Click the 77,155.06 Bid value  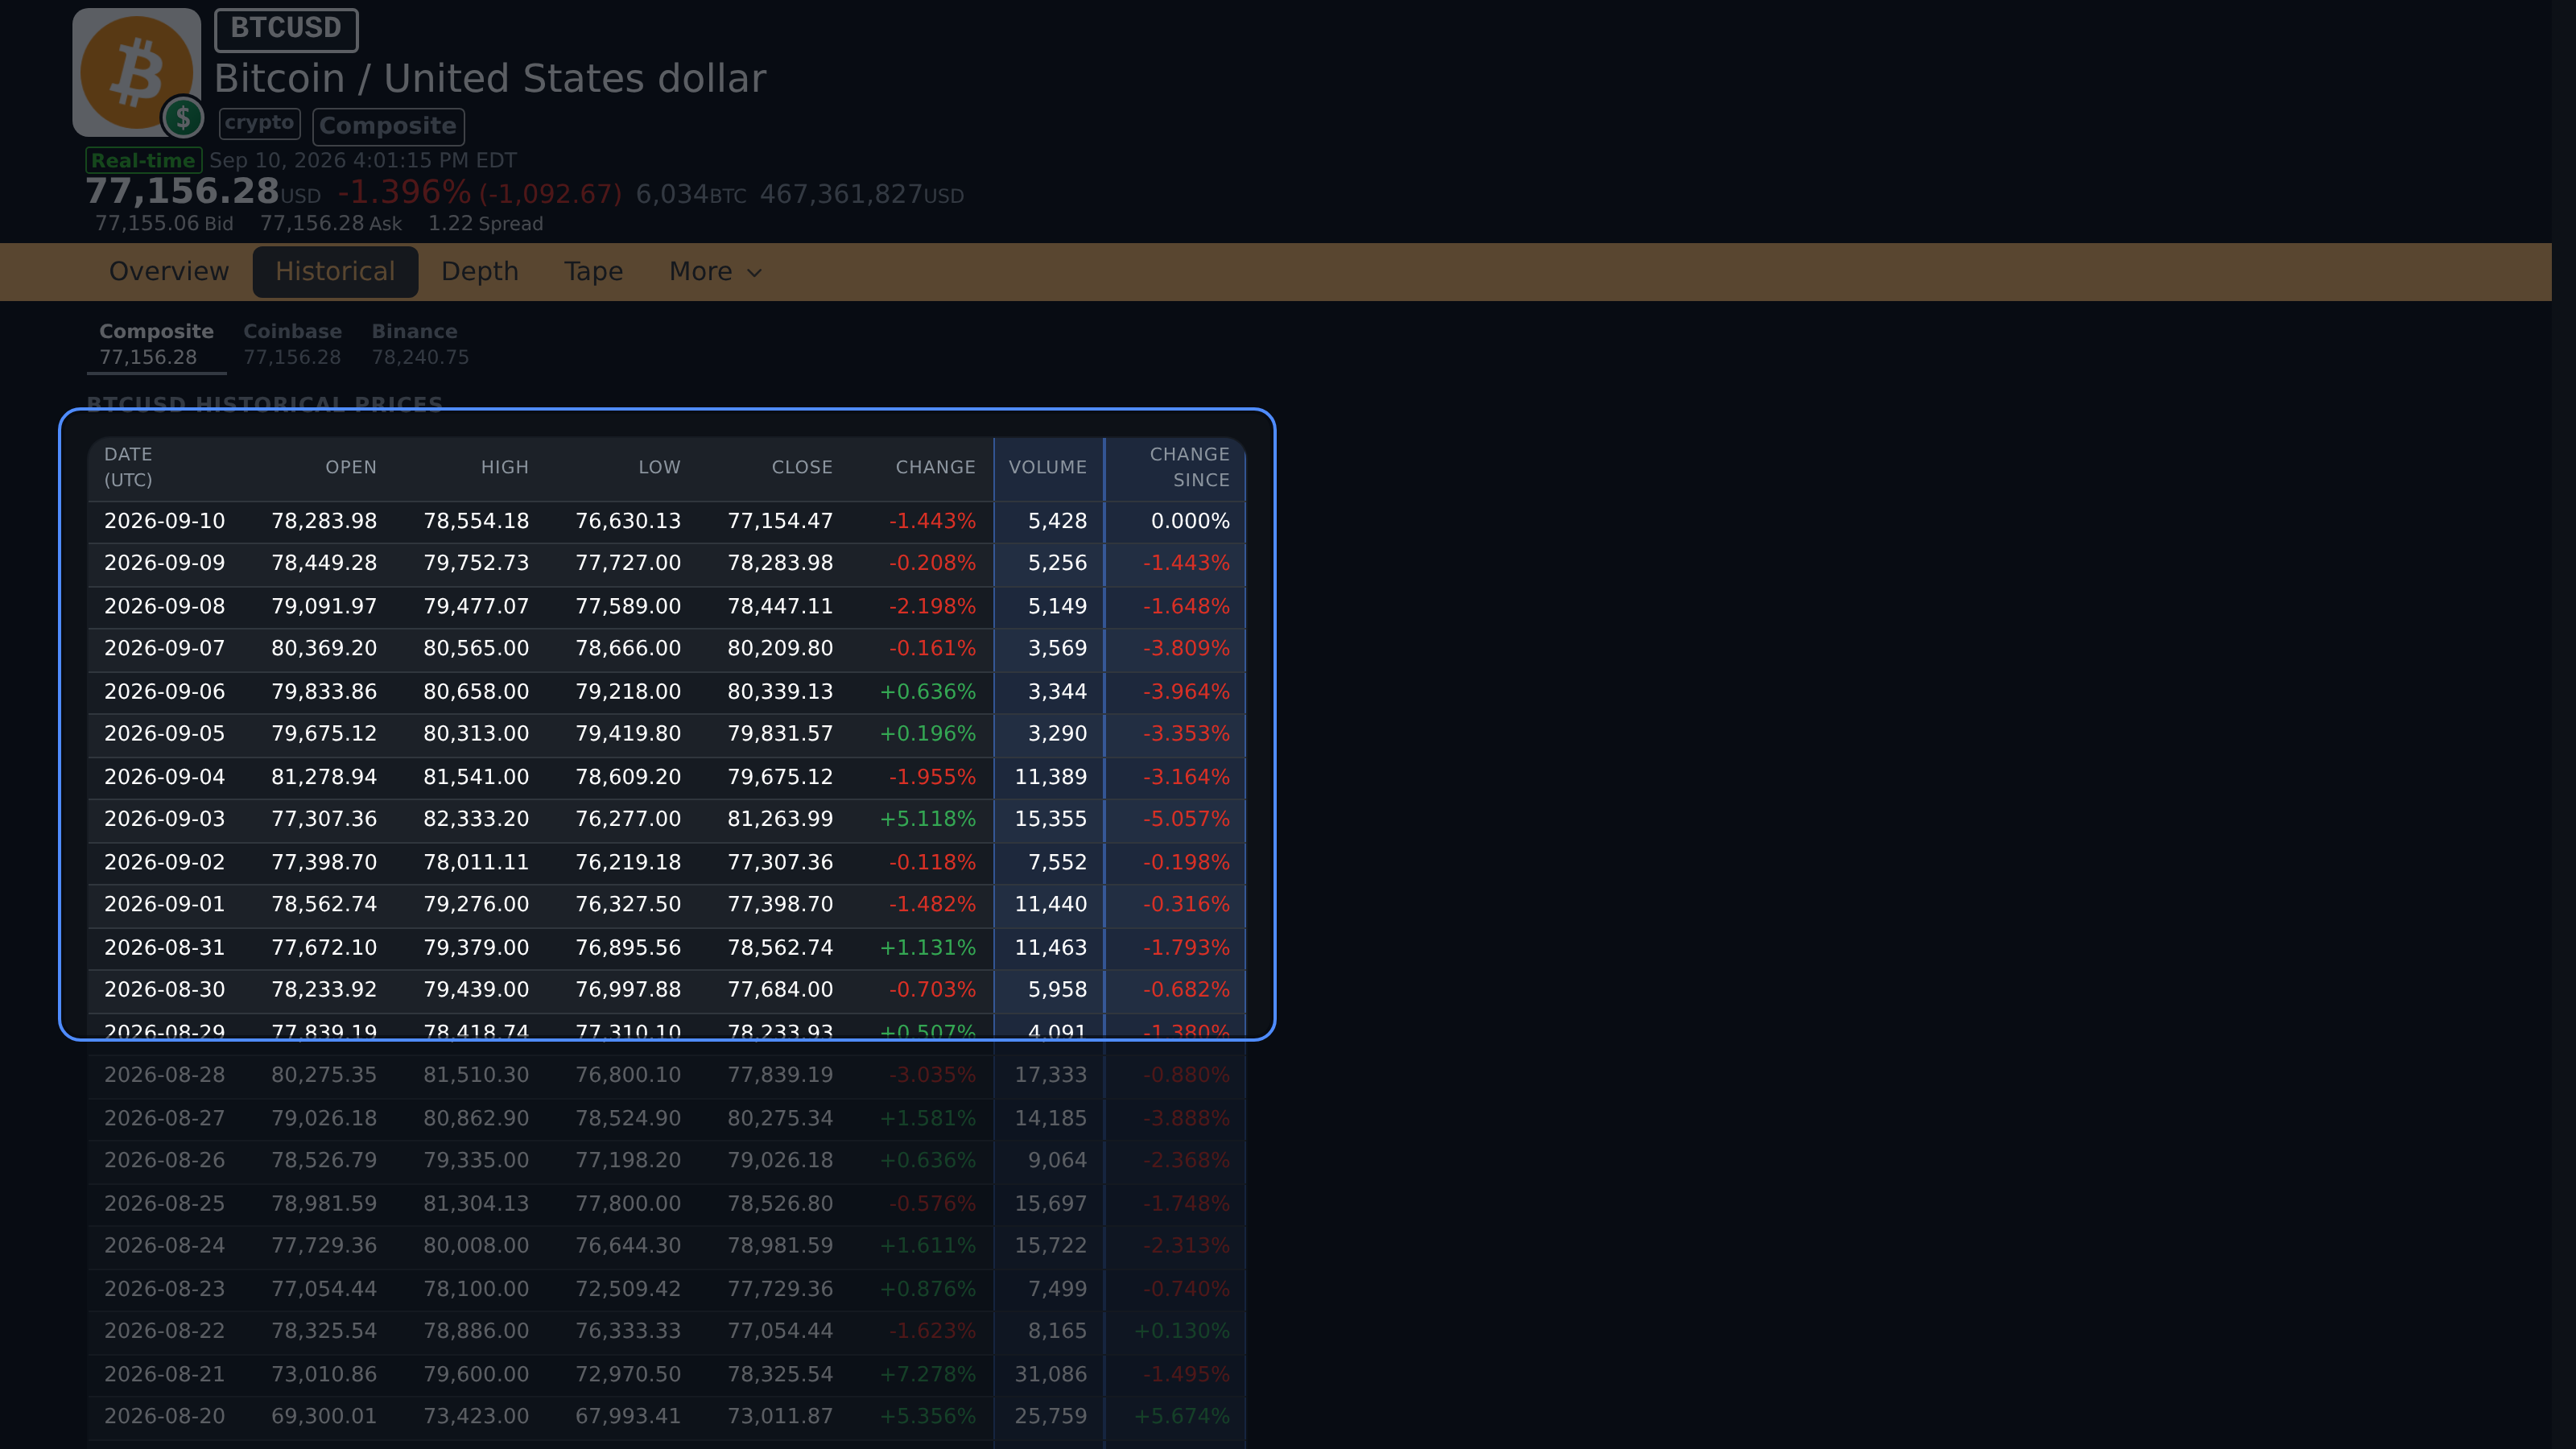(164, 223)
